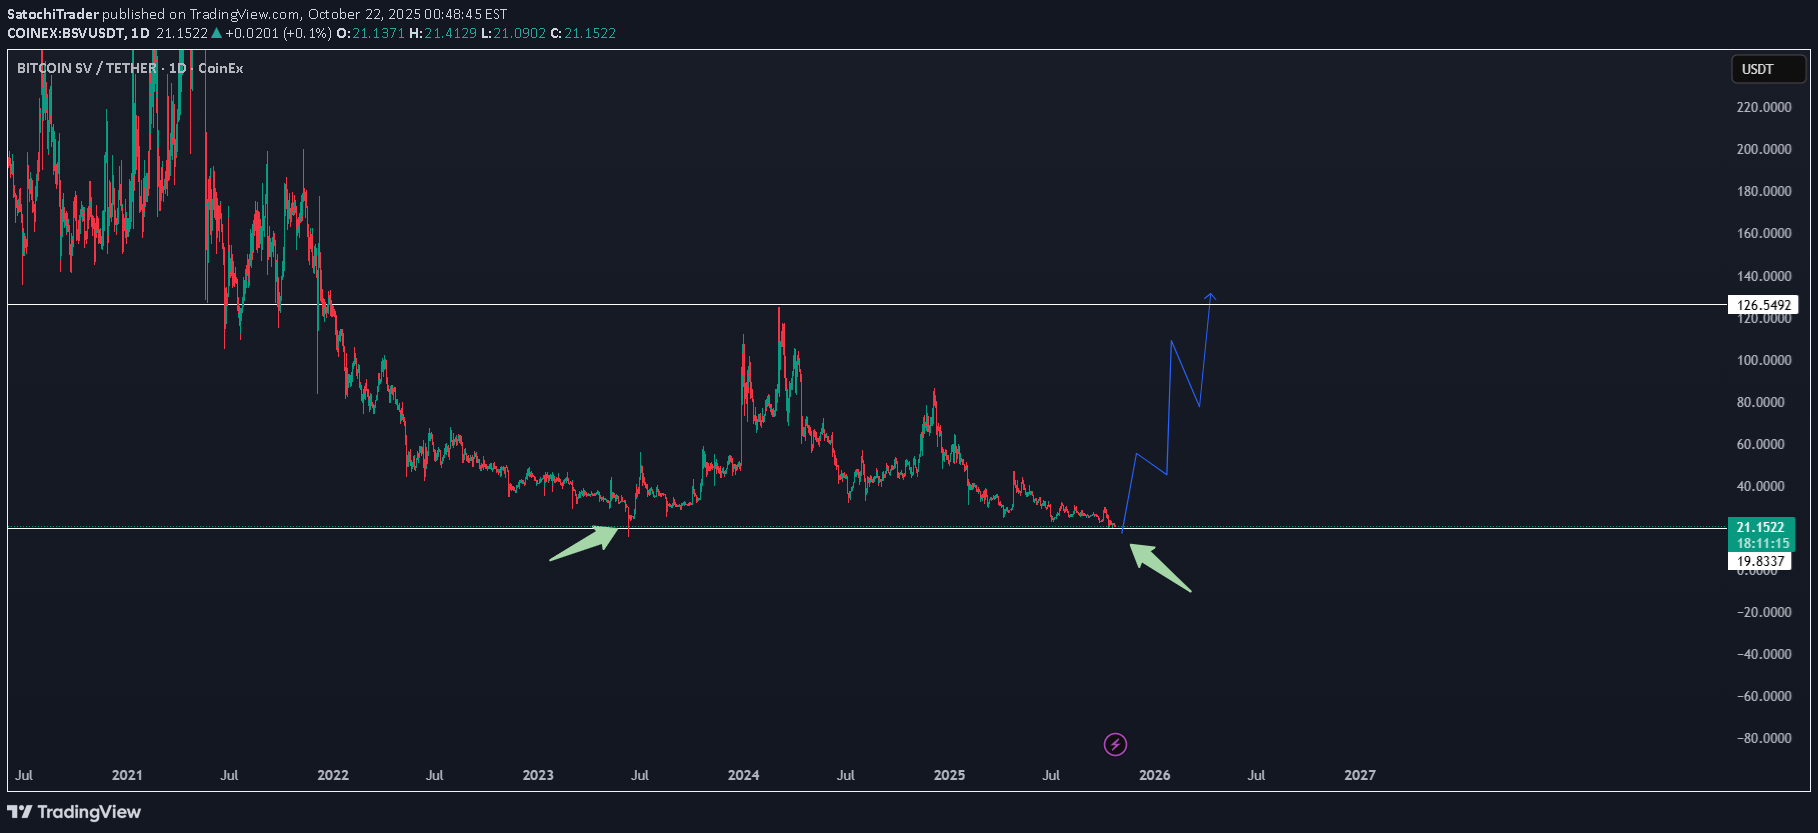Click the 220.0000 price axis label
The width and height of the screenshot is (1818, 833).
(1764, 107)
